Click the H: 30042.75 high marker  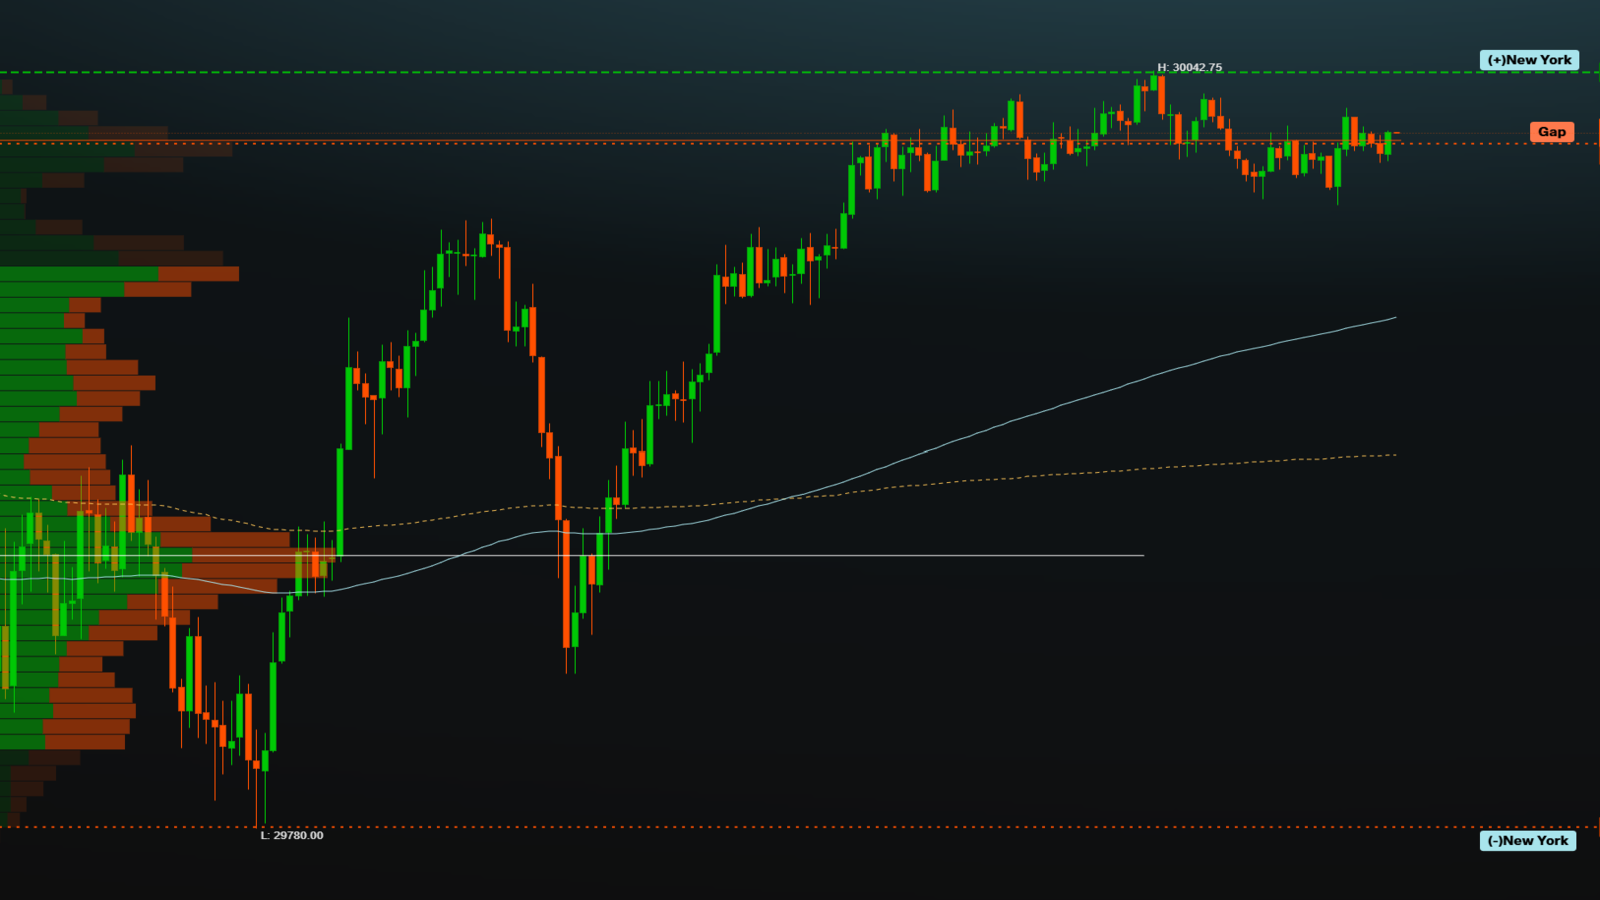tap(1190, 68)
